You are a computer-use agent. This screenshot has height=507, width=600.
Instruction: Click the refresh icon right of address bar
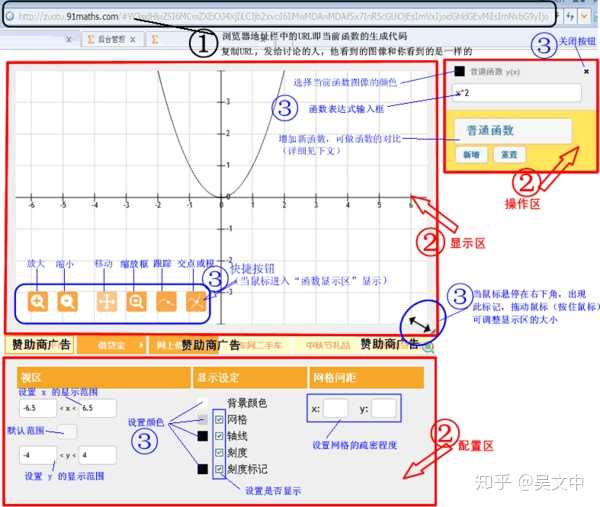click(x=570, y=16)
